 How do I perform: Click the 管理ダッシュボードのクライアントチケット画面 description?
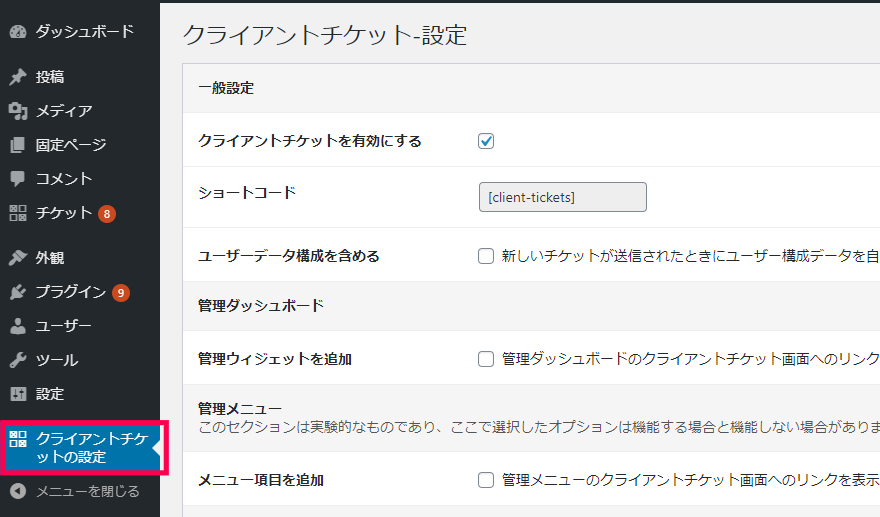coord(690,359)
